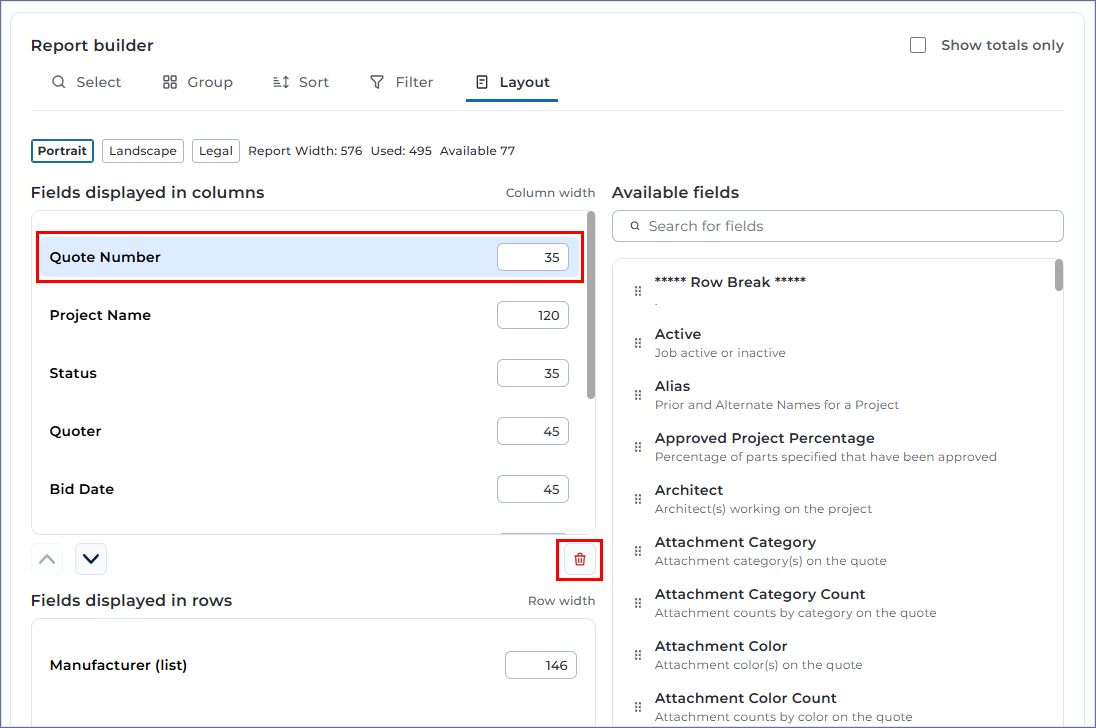1096x728 pixels.
Task: Click drag handle for Approved Project Percentage
Action: click(637, 447)
